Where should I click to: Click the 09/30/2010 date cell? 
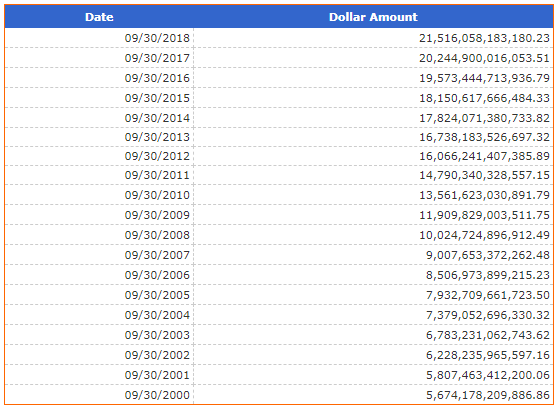tap(157, 195)
